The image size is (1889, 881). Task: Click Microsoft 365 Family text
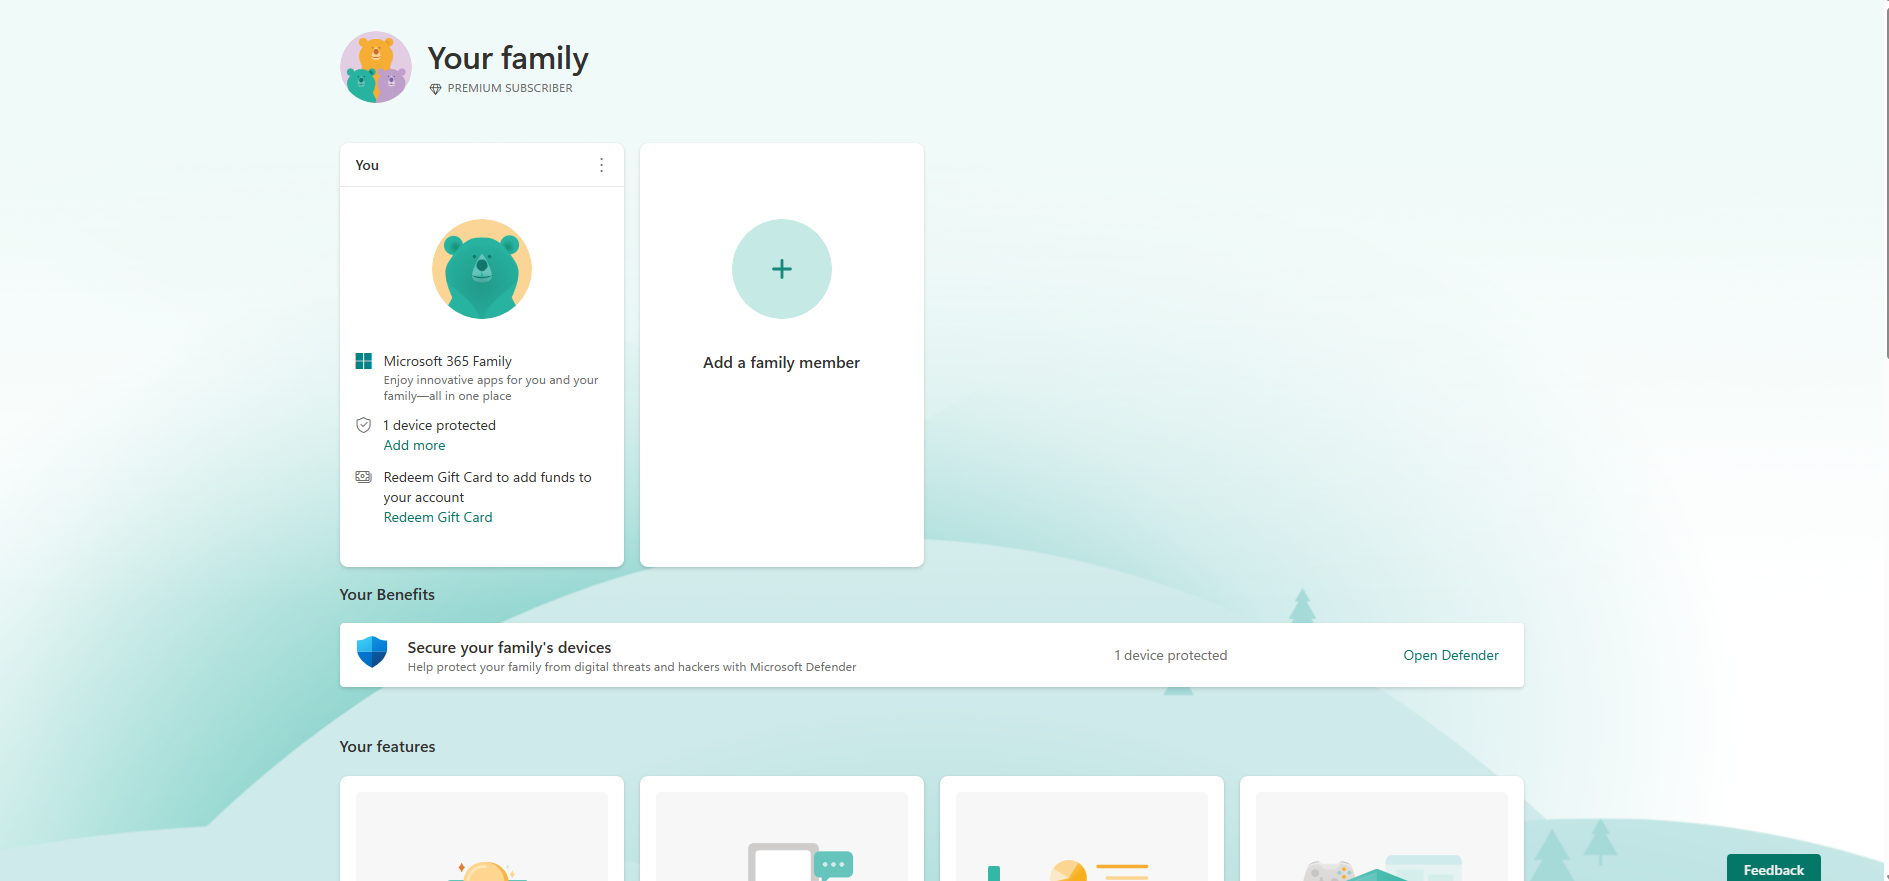[448, 361]
